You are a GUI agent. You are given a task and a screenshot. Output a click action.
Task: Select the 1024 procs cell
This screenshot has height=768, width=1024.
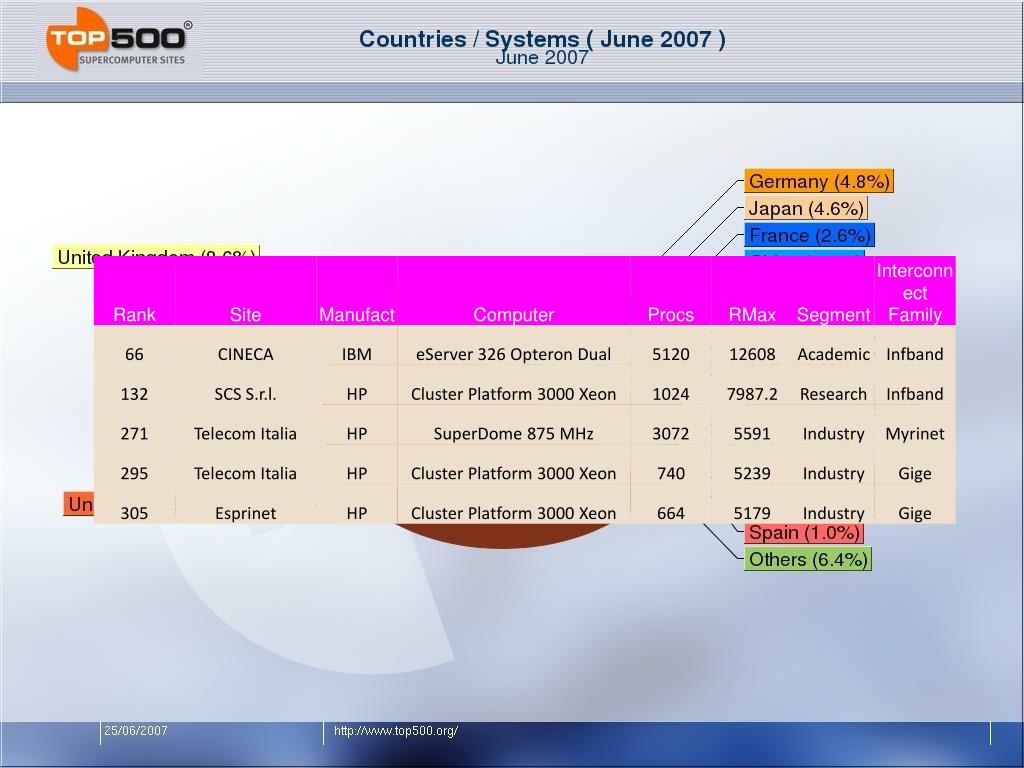(x=671, y=394)
